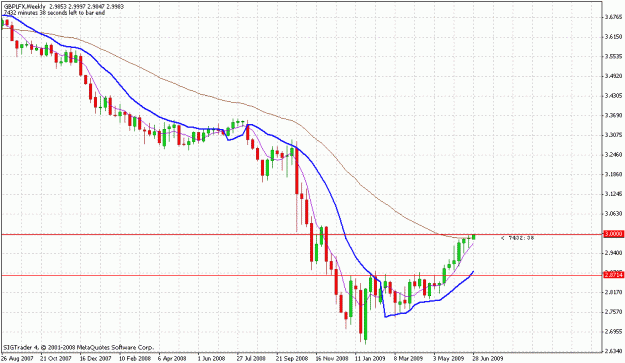Click the 21 Sep 2008 date label

pyautogui.click(x=291, y=359)
